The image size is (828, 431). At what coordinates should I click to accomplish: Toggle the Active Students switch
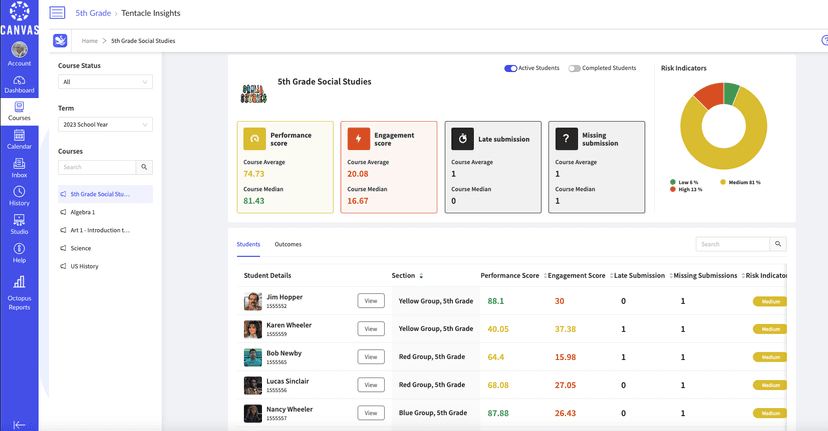coord(510,68)
